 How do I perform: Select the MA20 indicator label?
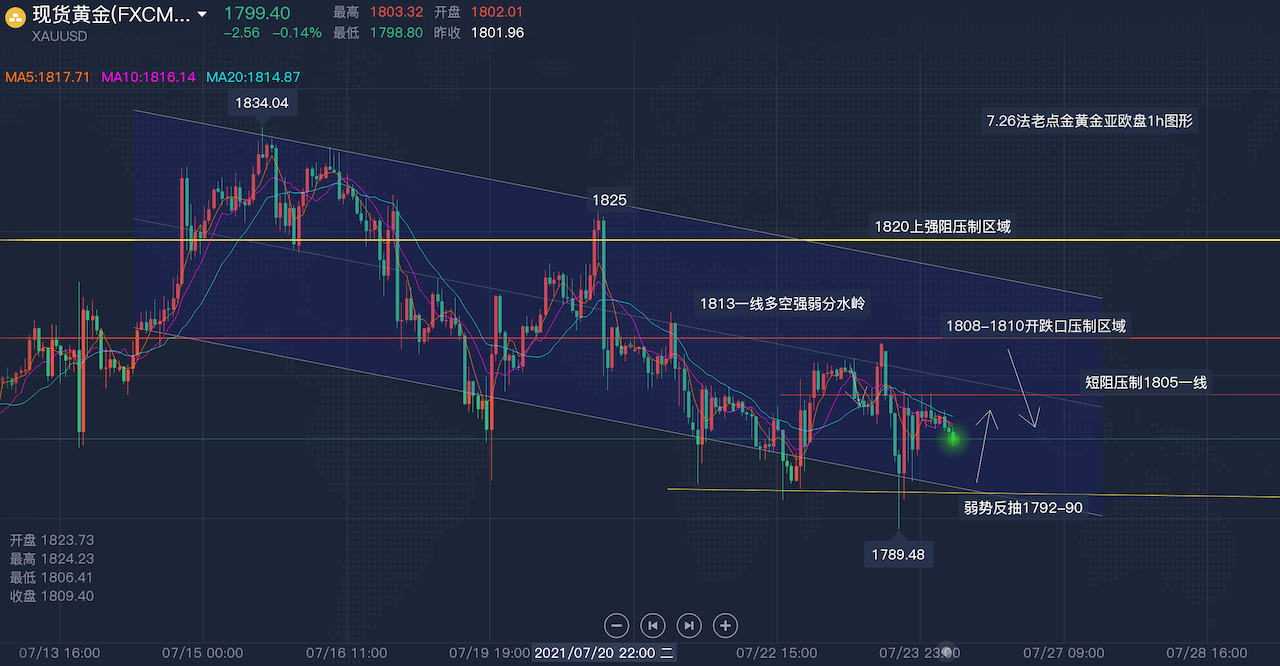253,77
